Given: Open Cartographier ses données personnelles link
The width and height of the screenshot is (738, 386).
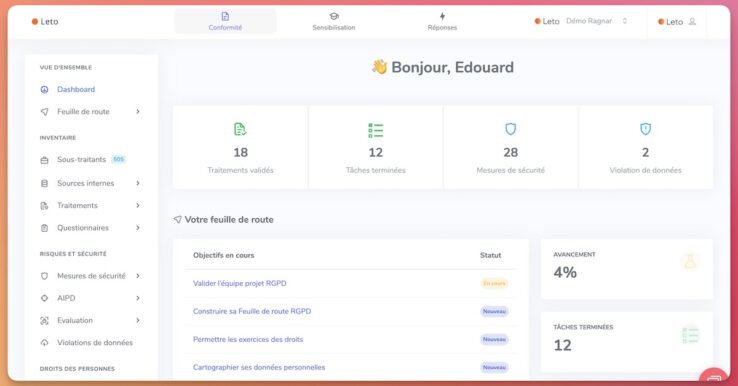Looking at the screenshot, I should (259, 367).
